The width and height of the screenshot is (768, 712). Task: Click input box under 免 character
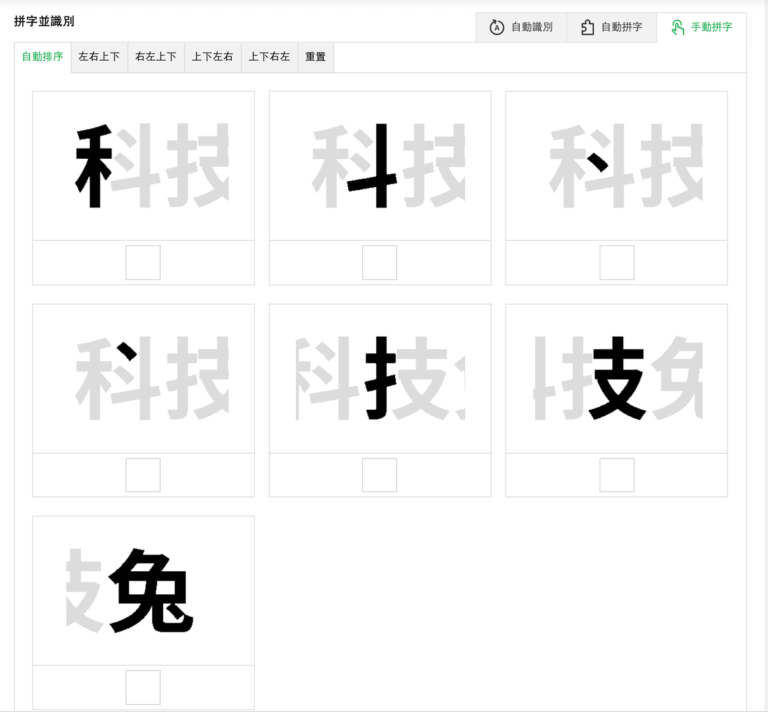[x=143, y=687]
